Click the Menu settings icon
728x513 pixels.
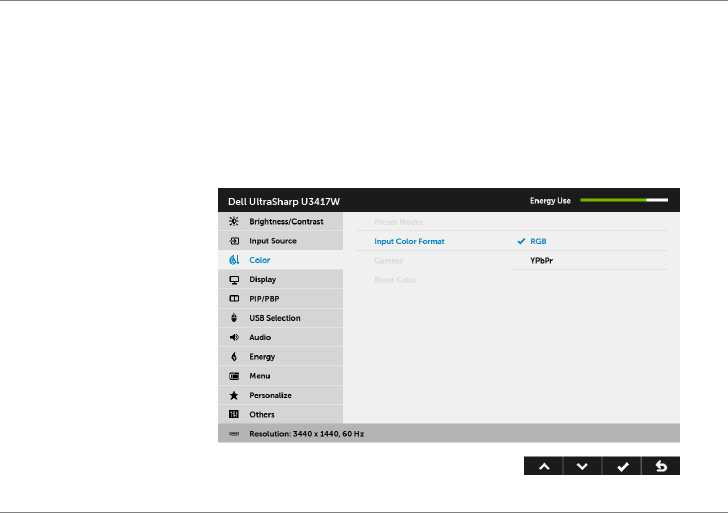tap(234, 376)
